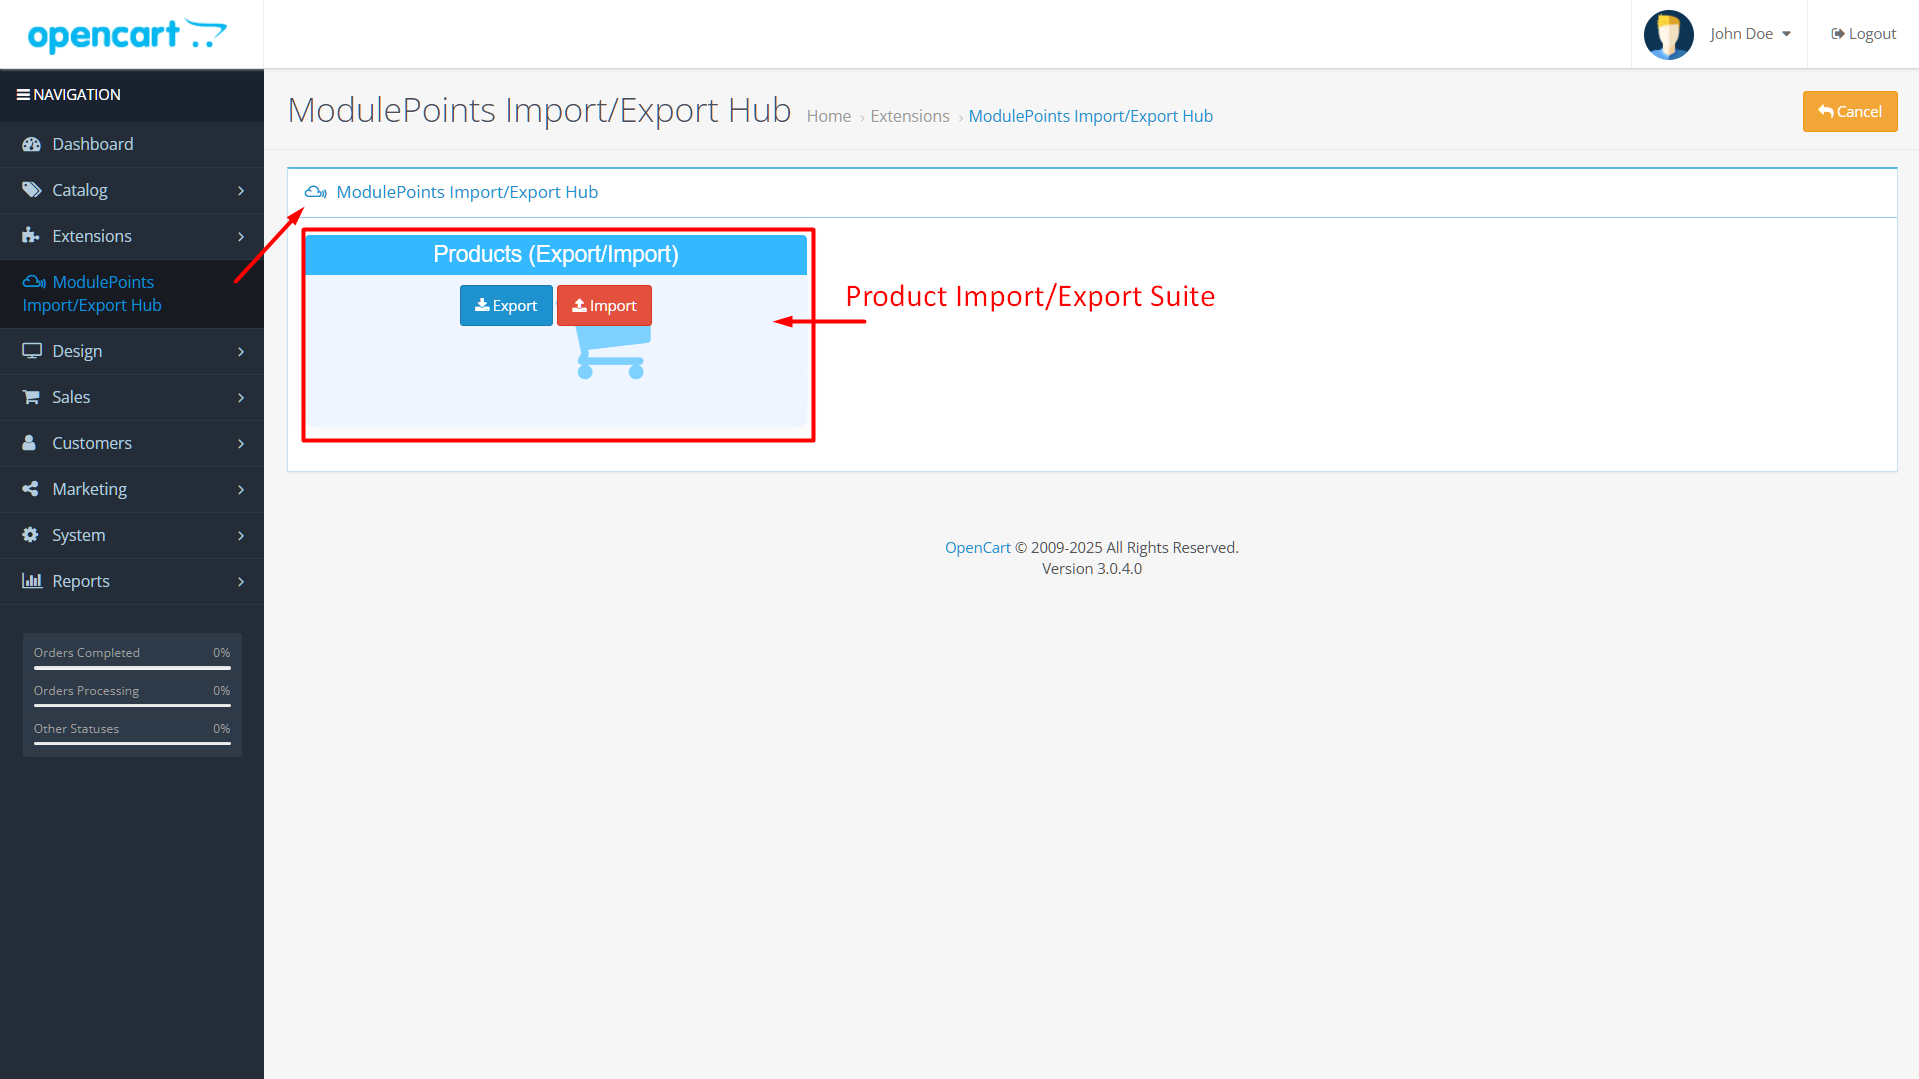The image size is (1919, 1079).
Task: Click the hamburger icon beside NAVIGATION
Action: 23,95
